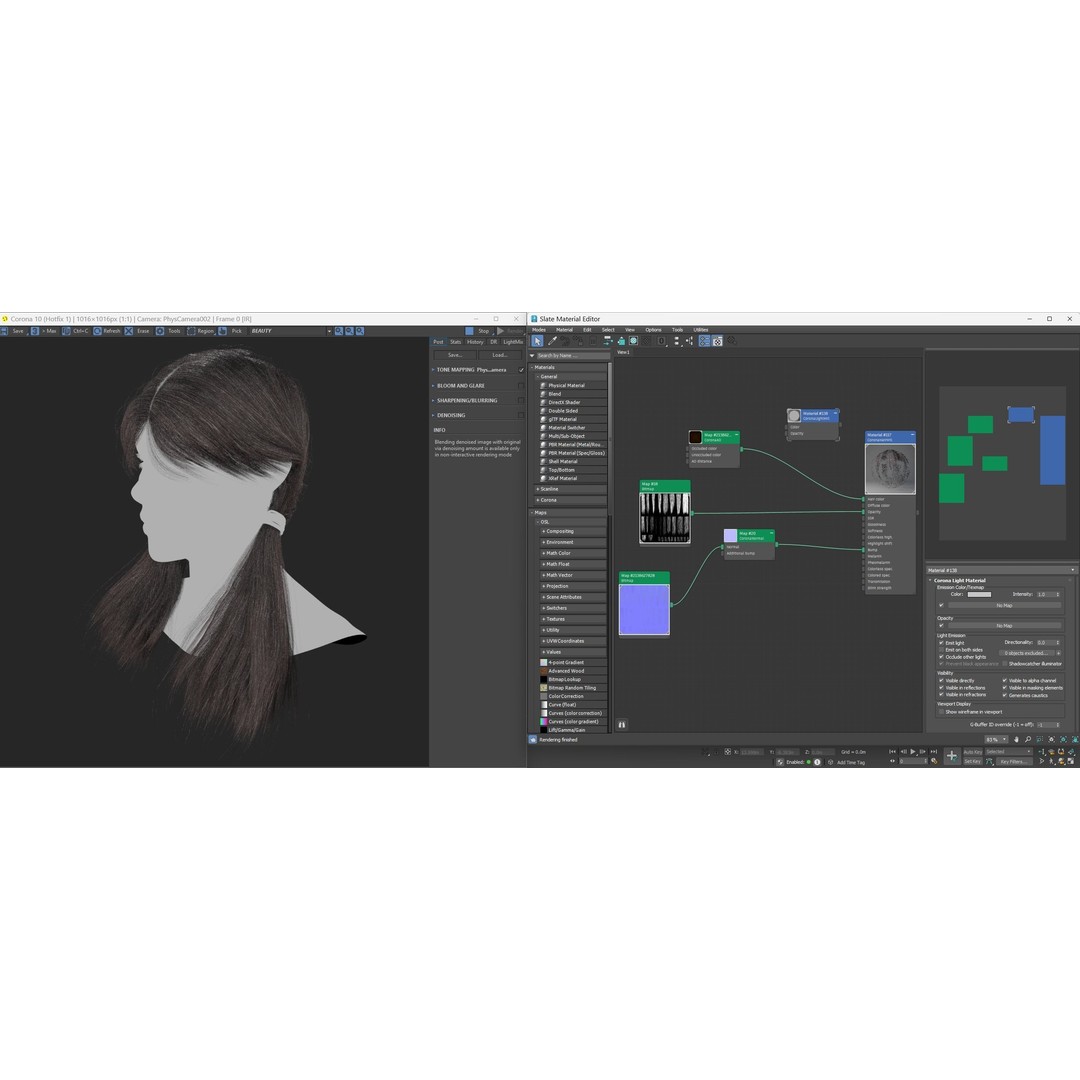Click the emission Color swatch

pyautogui.click(x=979, y=594)
